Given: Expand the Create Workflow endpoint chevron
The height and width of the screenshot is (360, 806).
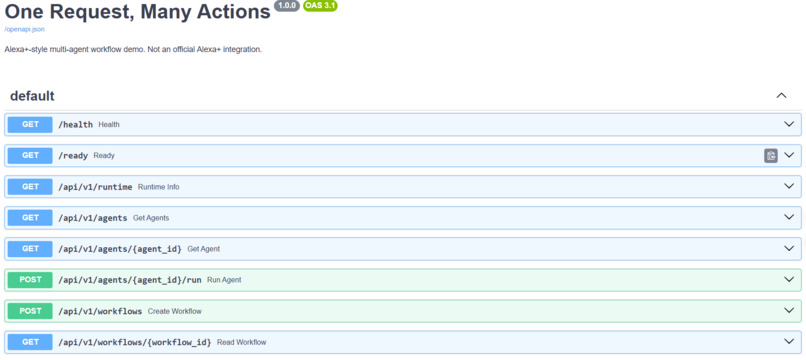Looking at the screenshot, I should [x=789, y=311].
